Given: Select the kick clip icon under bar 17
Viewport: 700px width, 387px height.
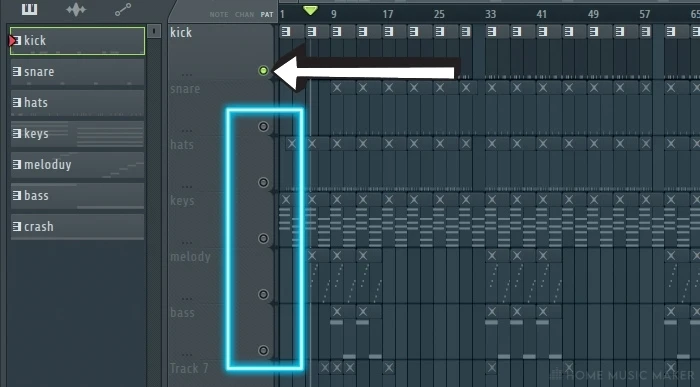Looking at the screenshot, I should coord(389,32).
